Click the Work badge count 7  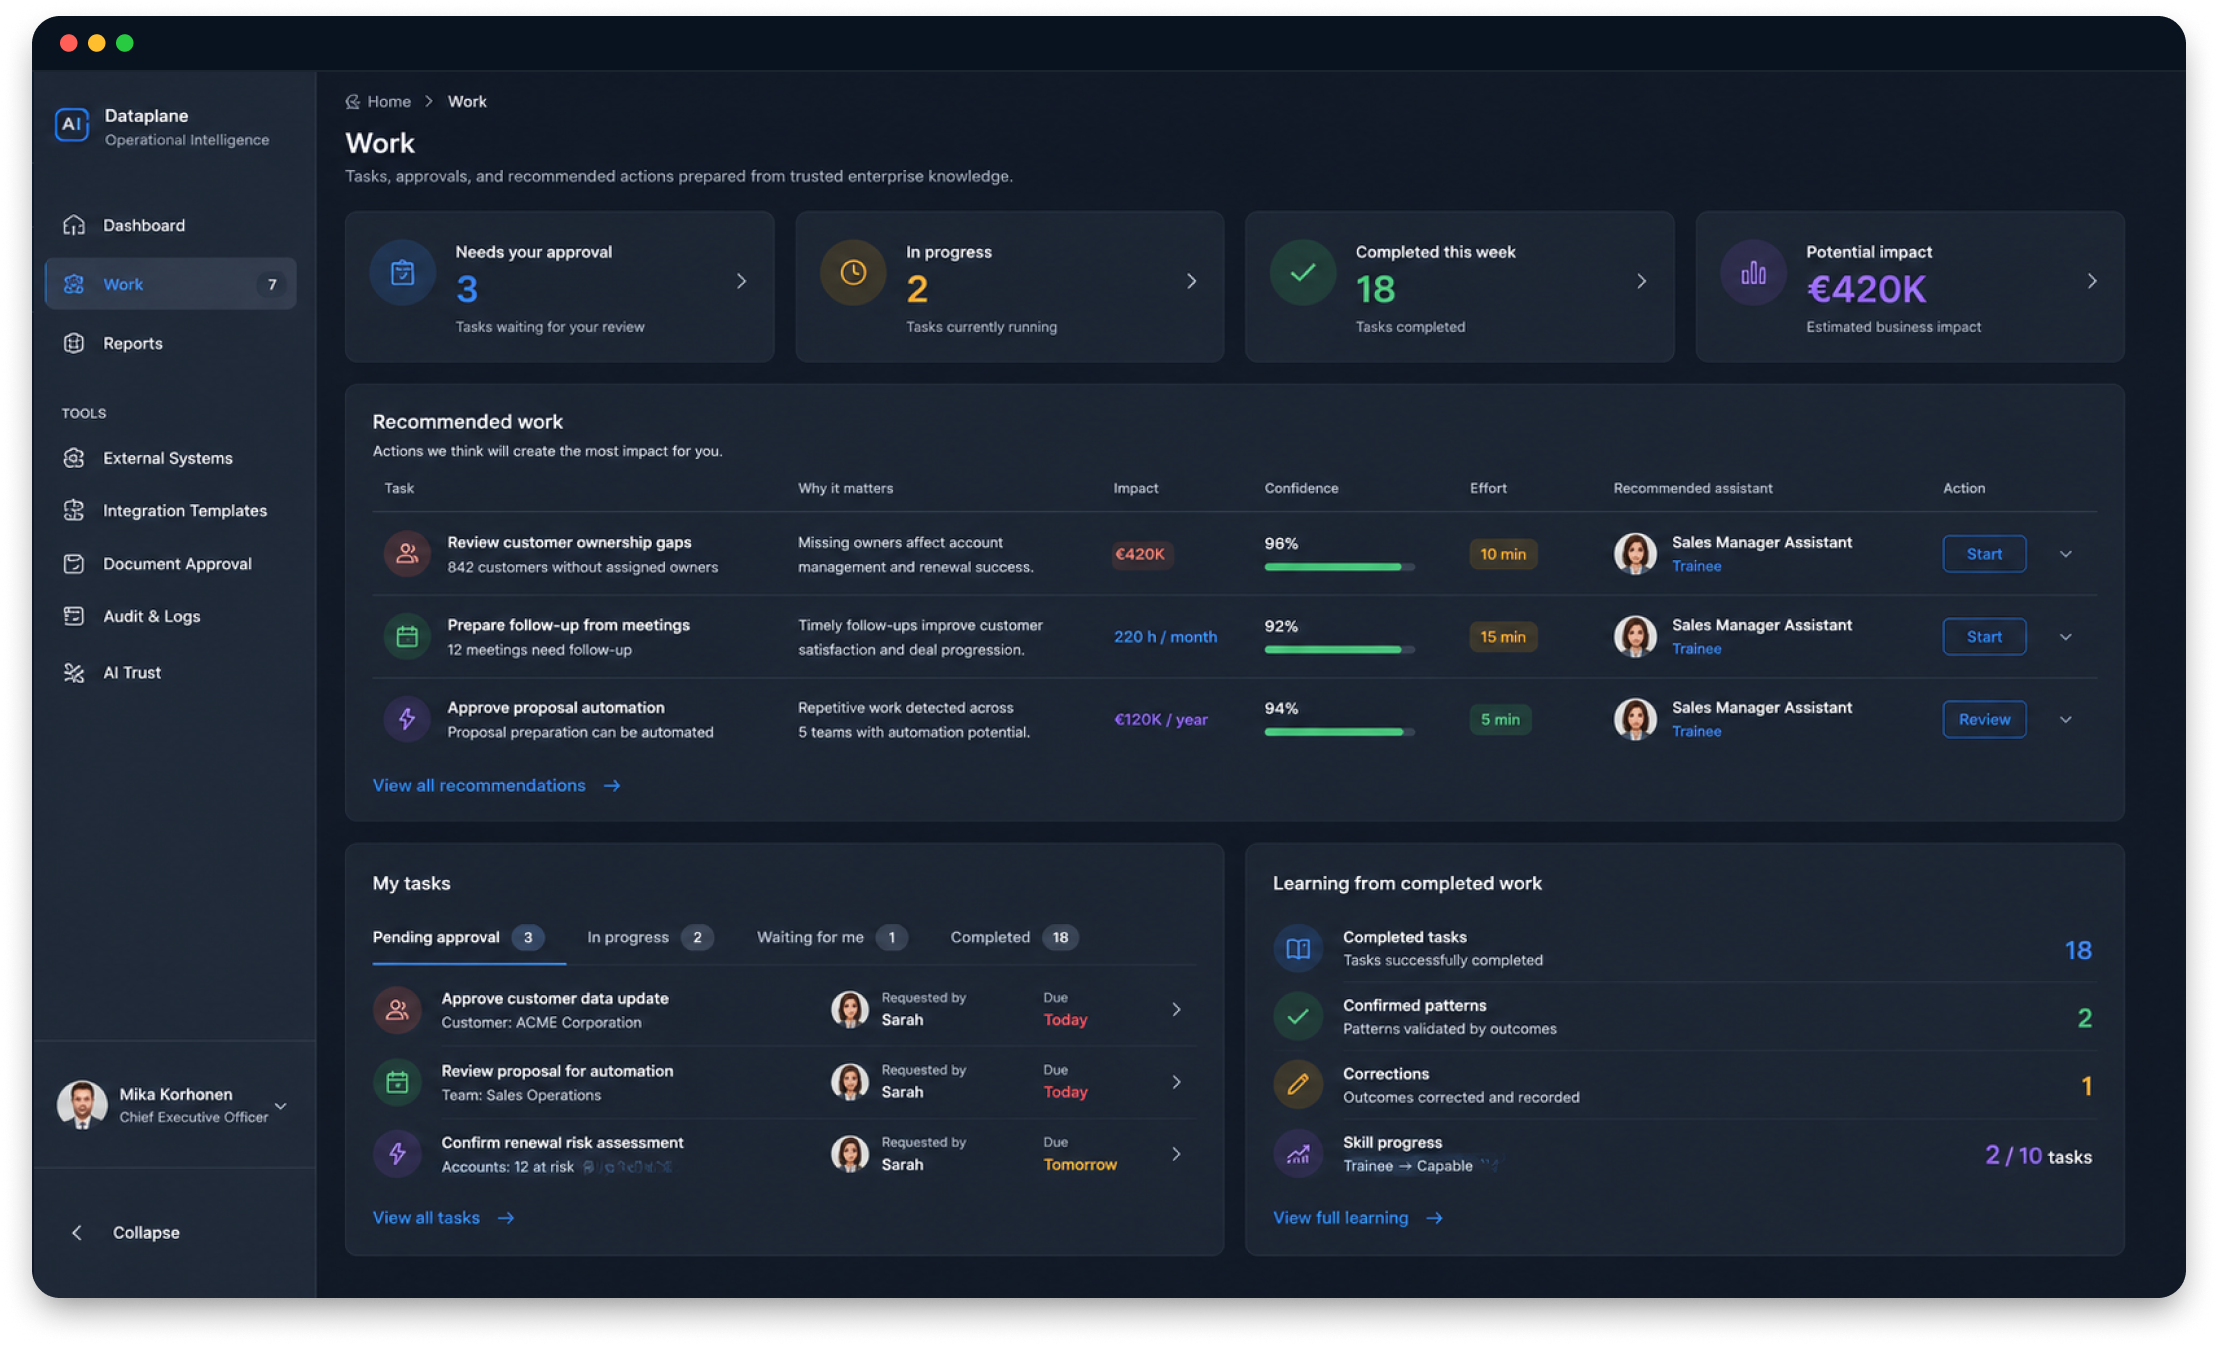pyautogui.click(x=271, y=284)
